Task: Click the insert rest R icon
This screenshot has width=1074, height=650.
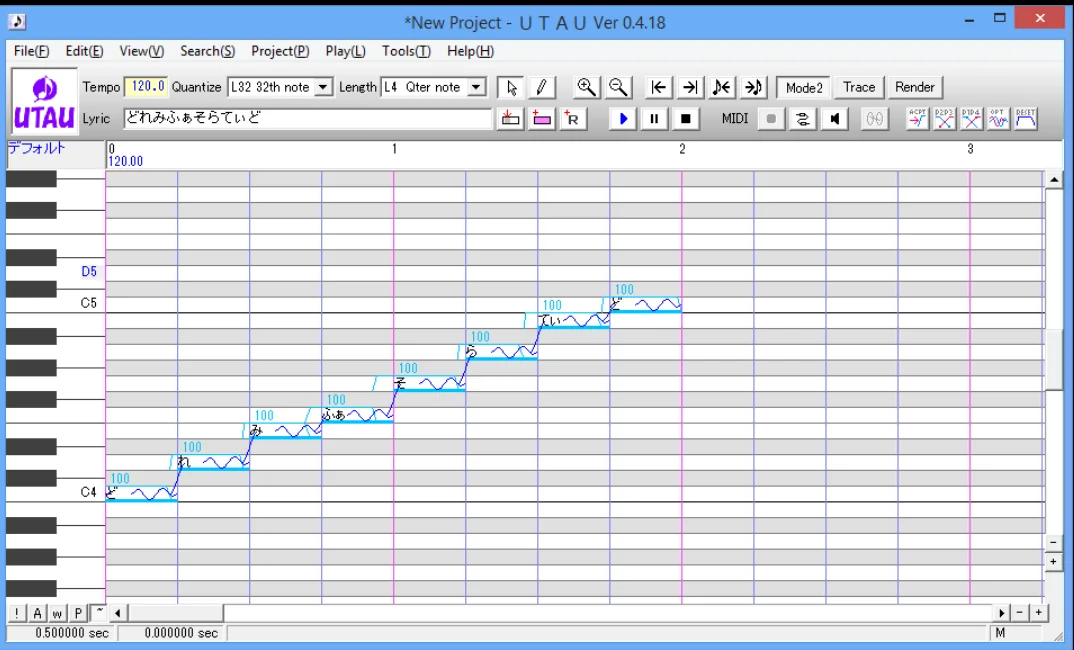Action: (573, 118)
